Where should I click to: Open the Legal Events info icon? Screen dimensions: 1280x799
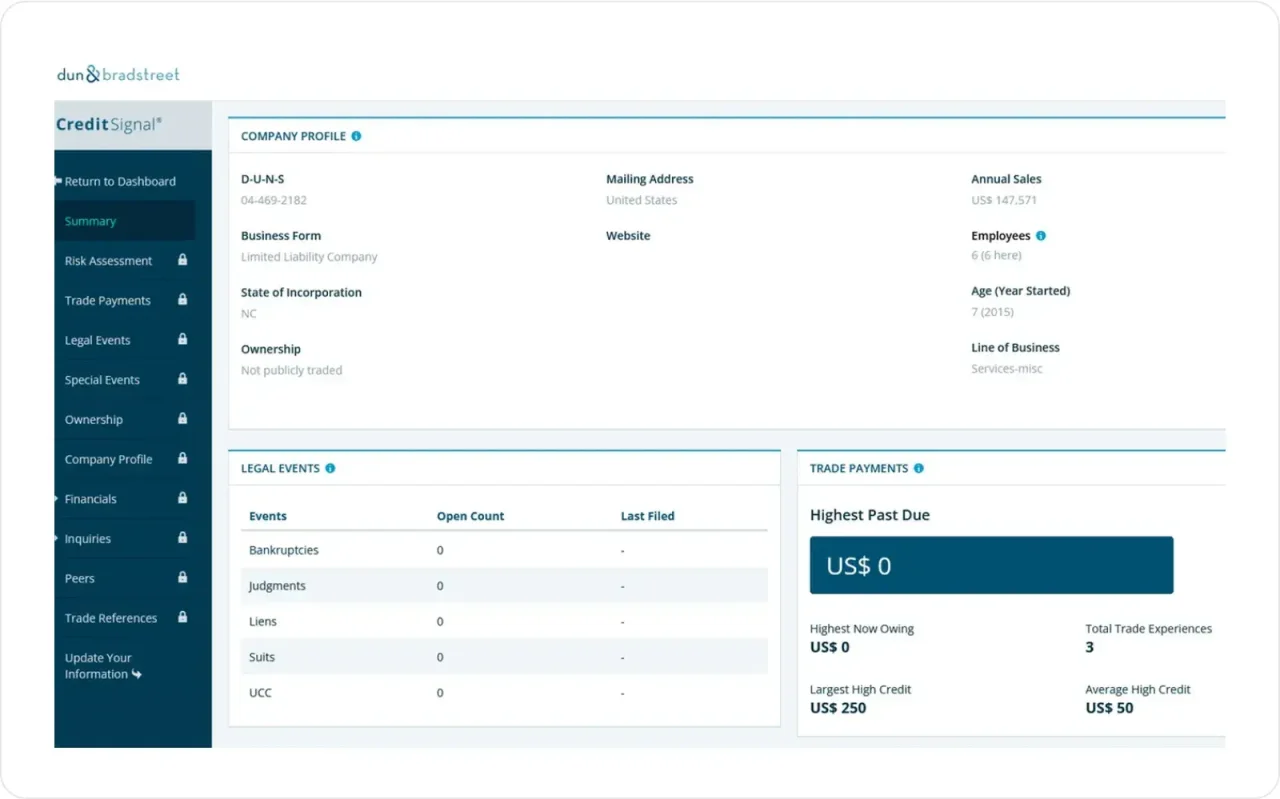coord(330,468)
